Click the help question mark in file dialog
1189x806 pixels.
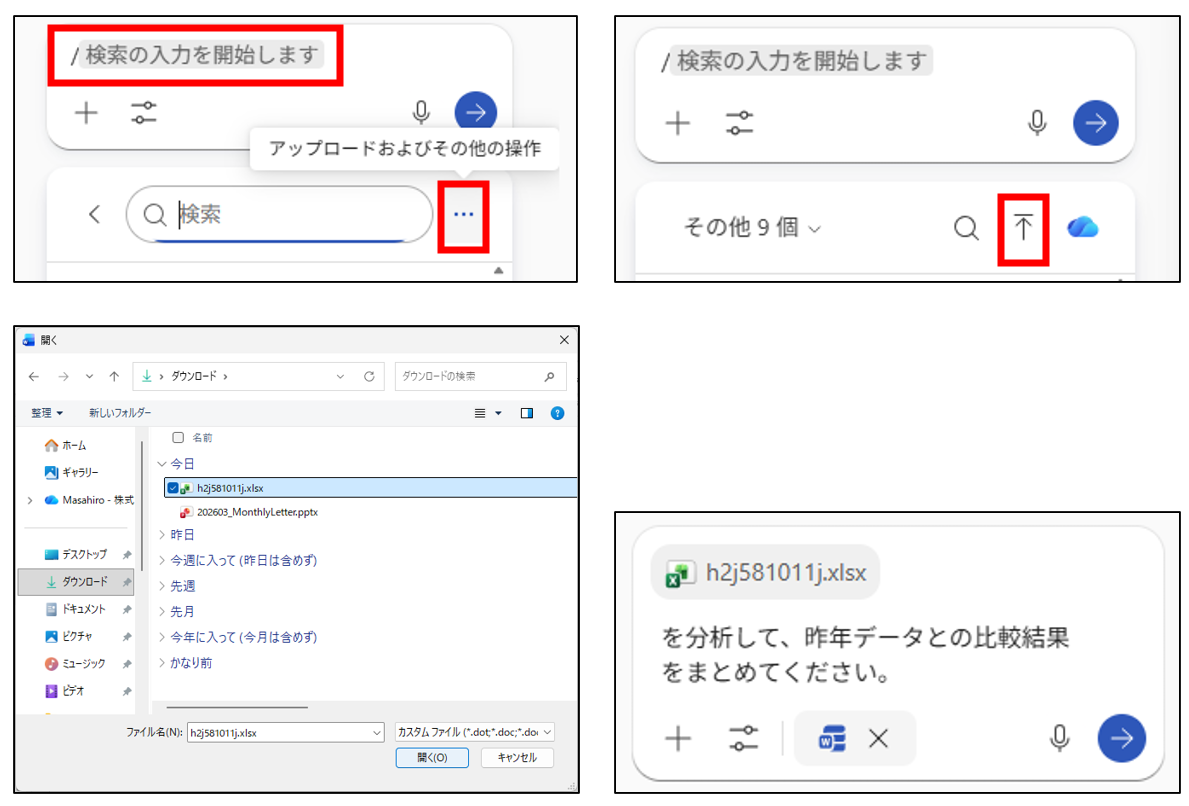pos(557,413)
